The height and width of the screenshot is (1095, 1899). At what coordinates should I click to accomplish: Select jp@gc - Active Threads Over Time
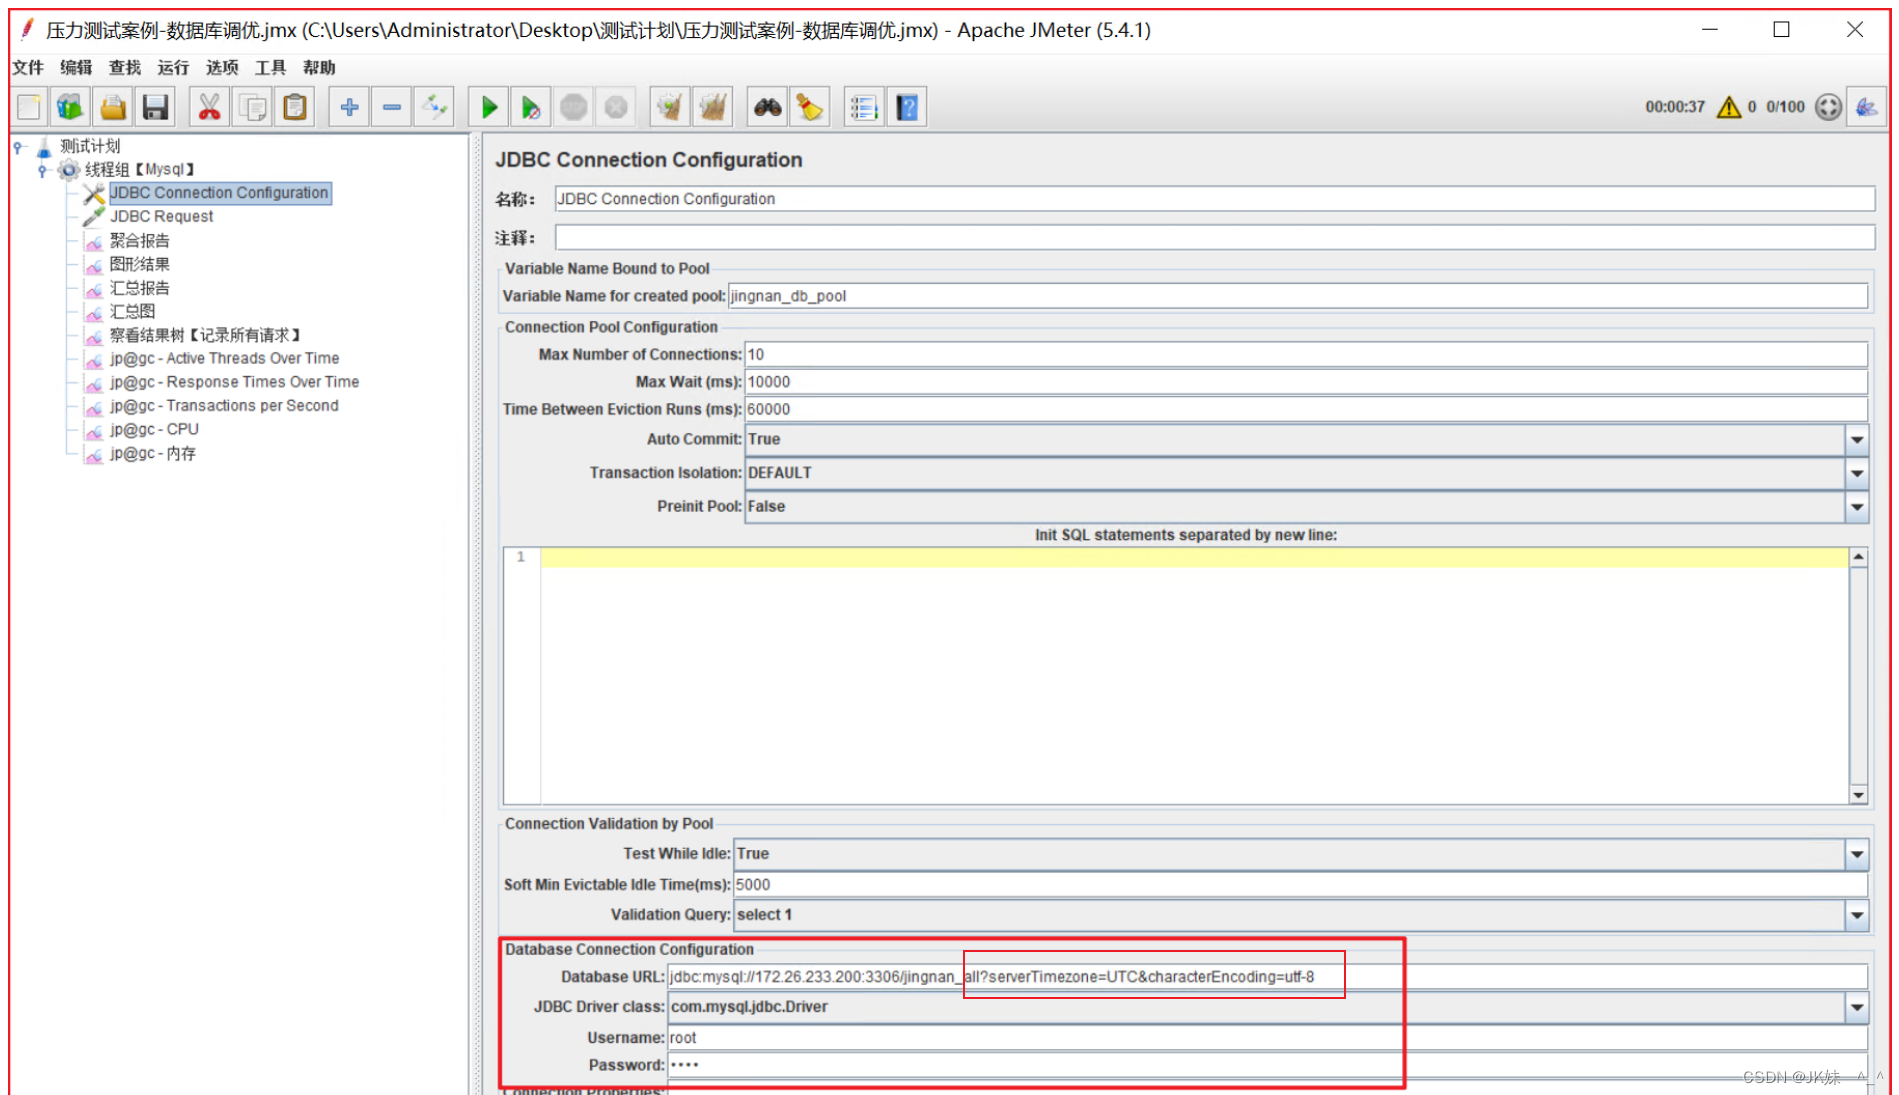coord(224,358)
